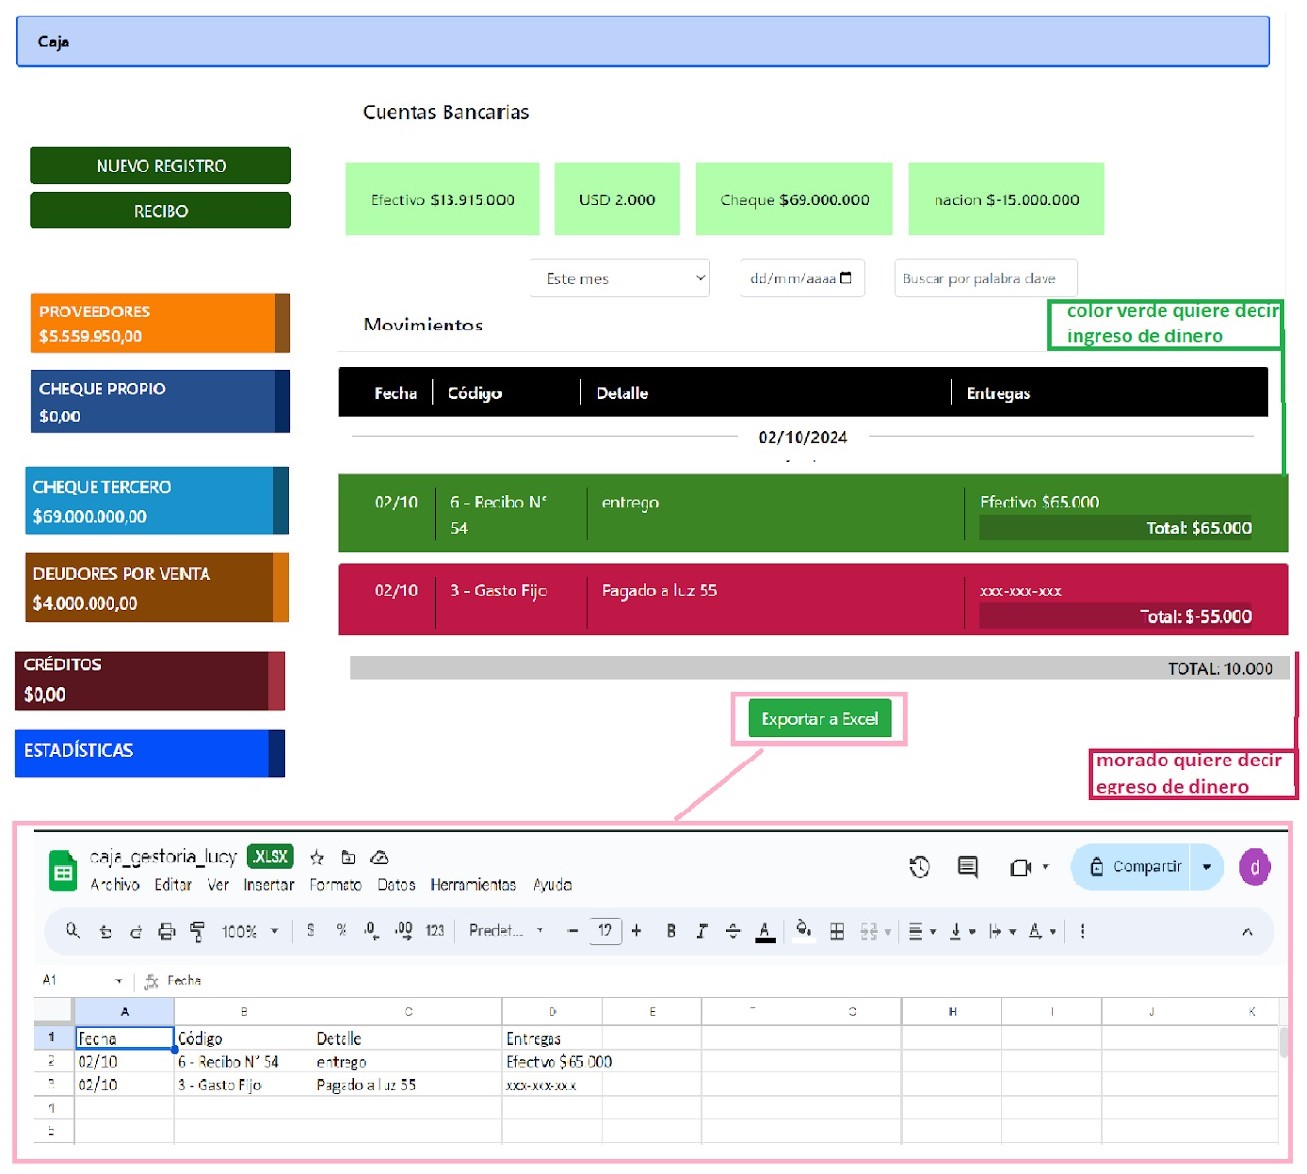
Task: Open the text wrapping dropdown
Action: click(1002, 931)
